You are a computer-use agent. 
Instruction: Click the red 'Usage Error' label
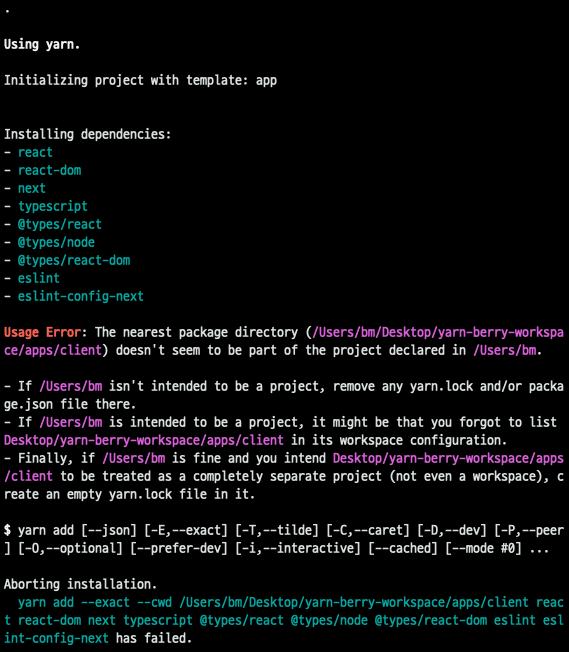(x=42, y=332)
